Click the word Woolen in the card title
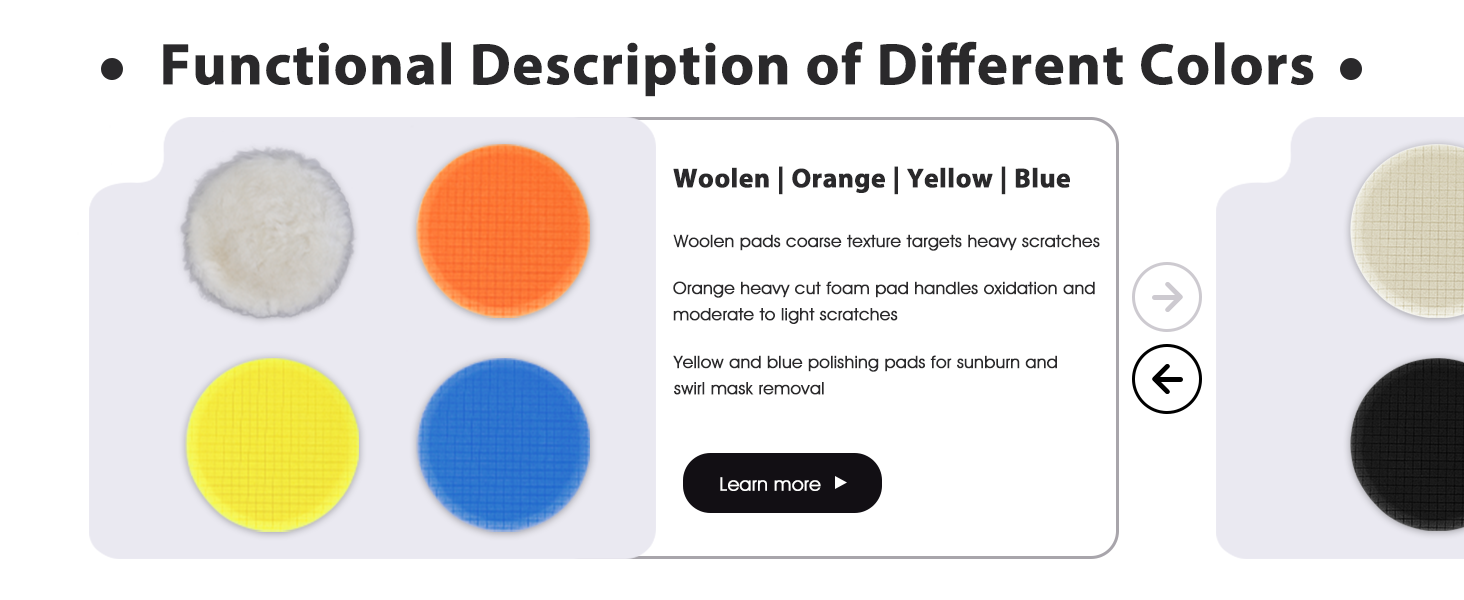Viewport: 1464px width, 600px height. point(721,179)
